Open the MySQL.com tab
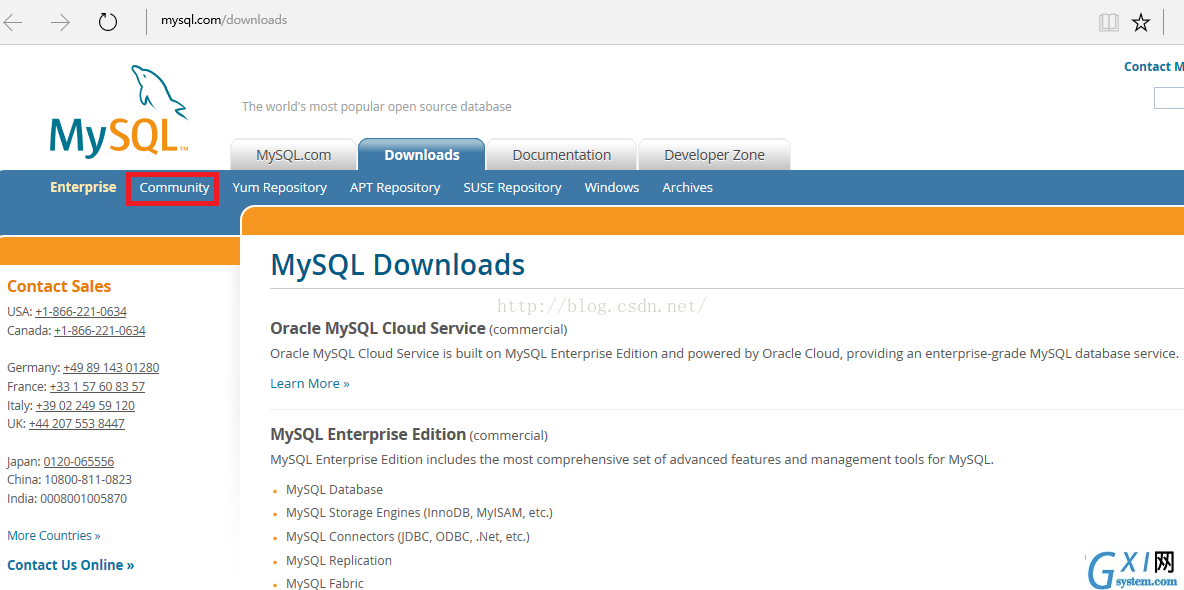 293,155
